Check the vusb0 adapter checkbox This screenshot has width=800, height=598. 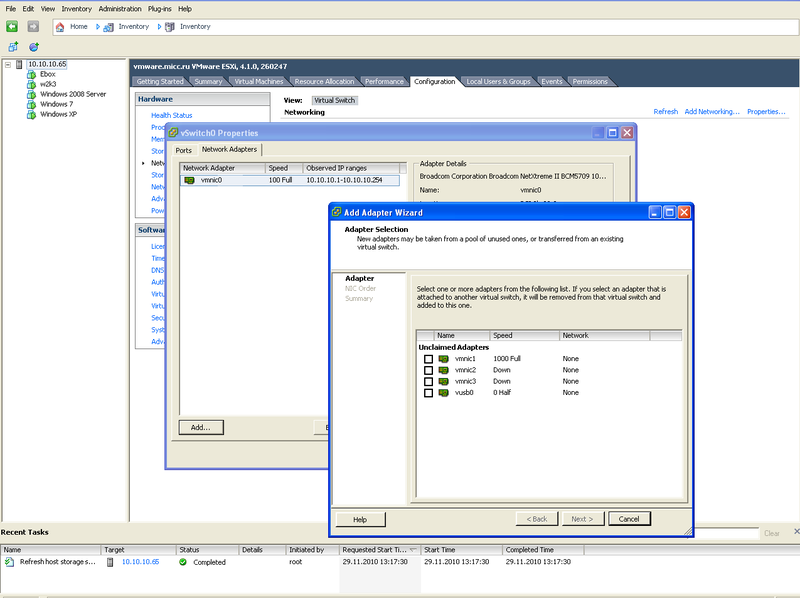pyautogui.click(x=429, y=393)
